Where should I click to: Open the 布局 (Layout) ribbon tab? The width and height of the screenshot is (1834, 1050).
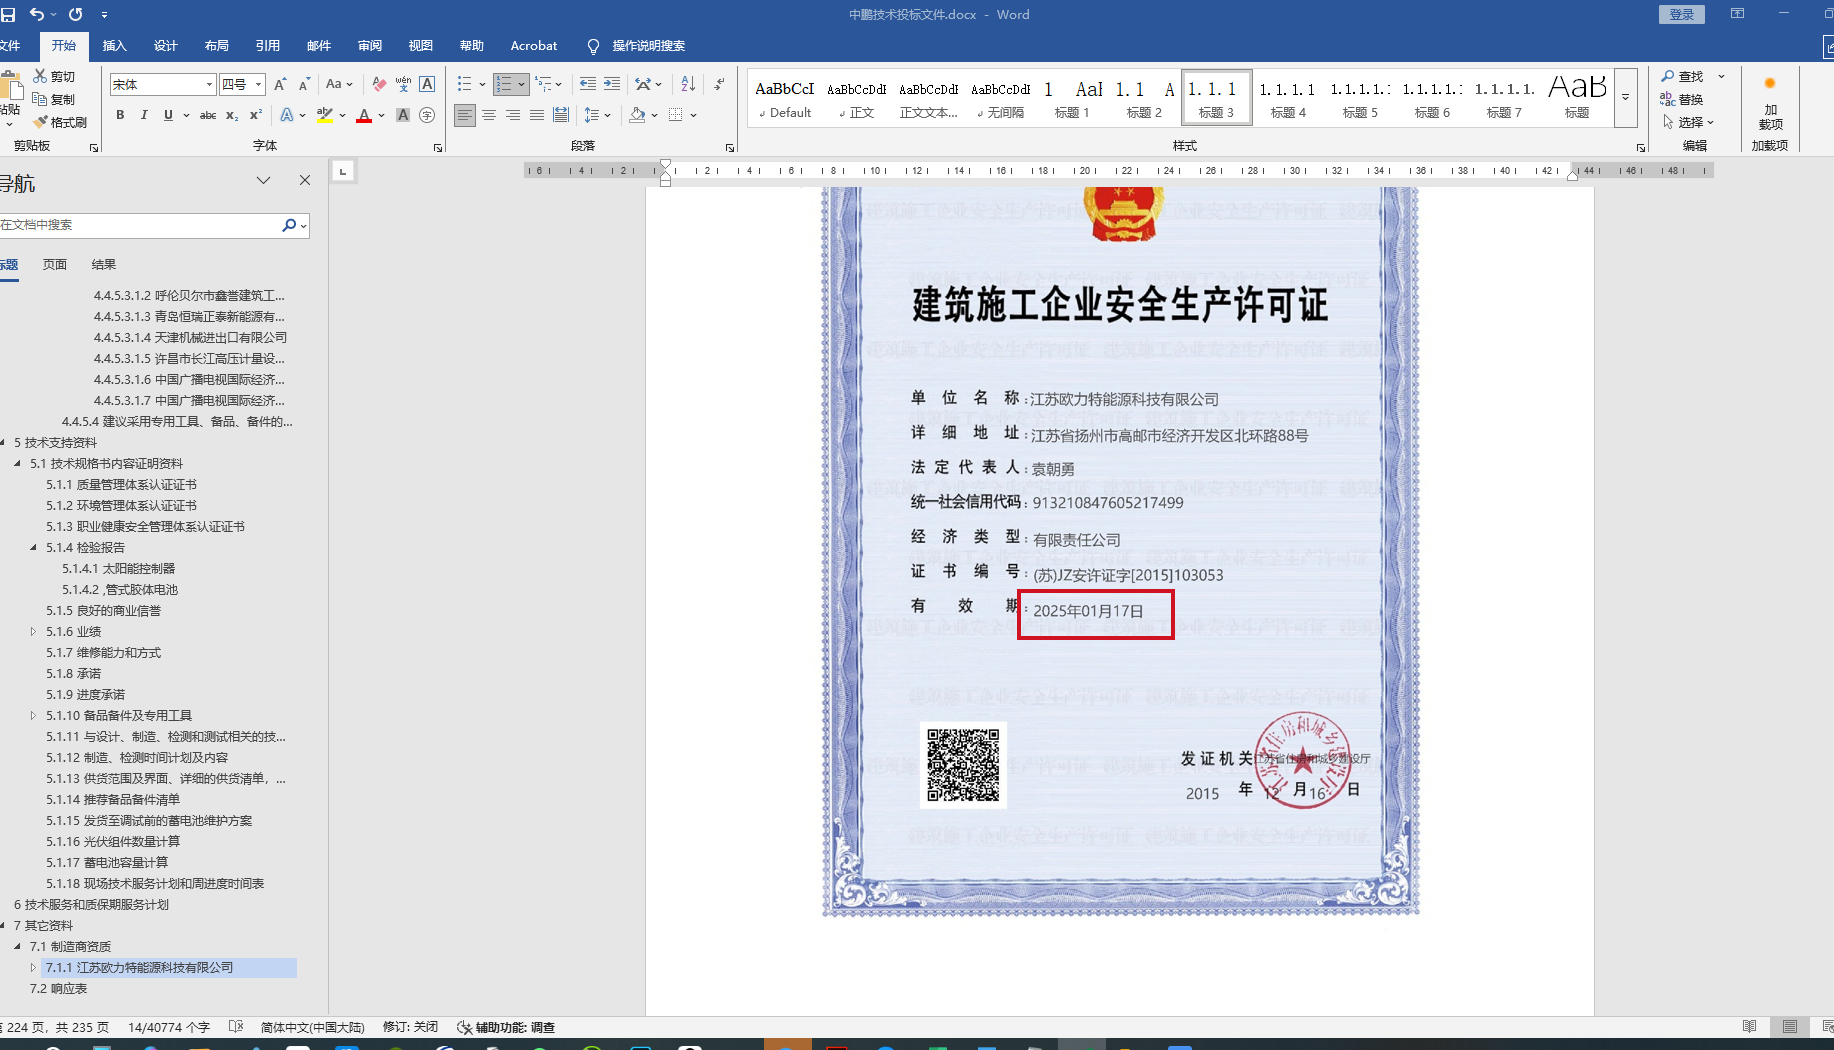pyautogui.click(x=217, y=46)
